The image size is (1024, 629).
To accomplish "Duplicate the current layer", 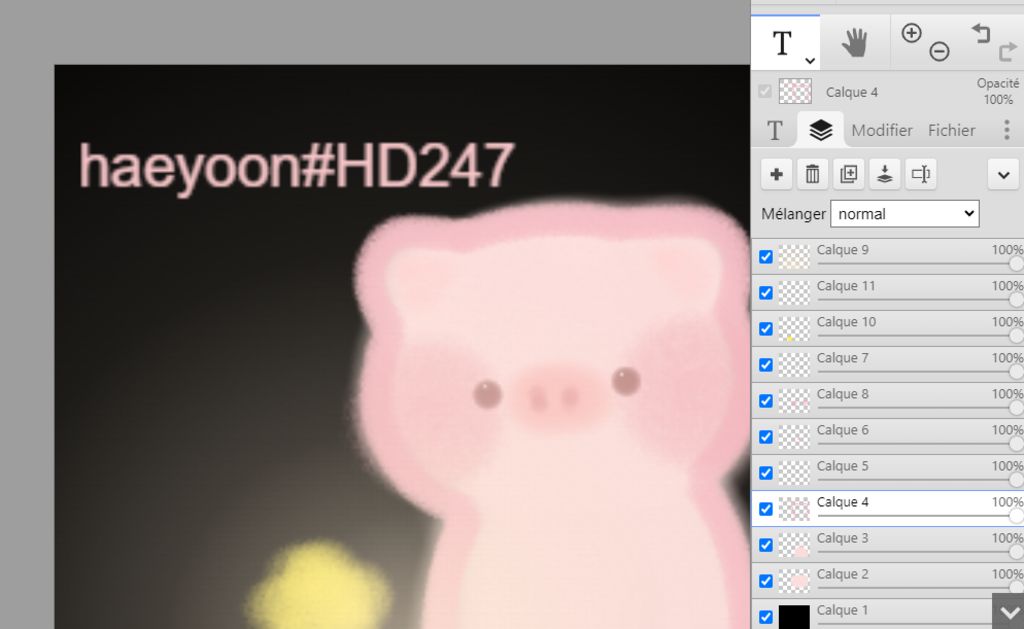I will click(x=848, y=174).
